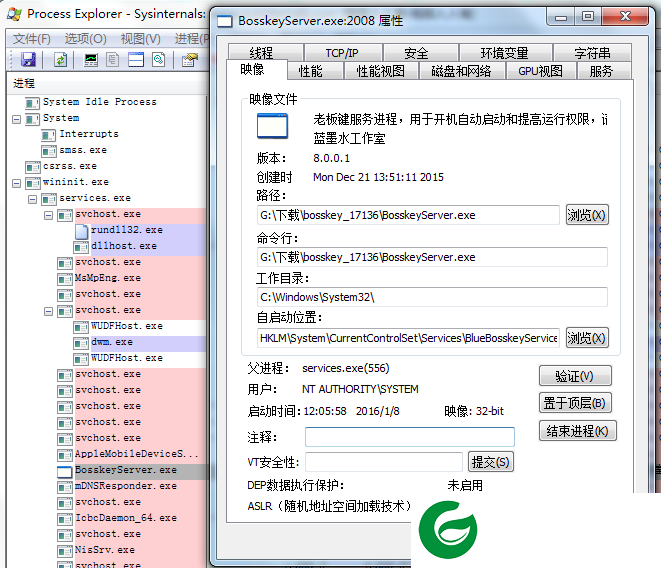Screen dimensions: 661x568
Task: Collapse the wininit.exe tree node
Action: pyautogui.click(x=16, y=183)
